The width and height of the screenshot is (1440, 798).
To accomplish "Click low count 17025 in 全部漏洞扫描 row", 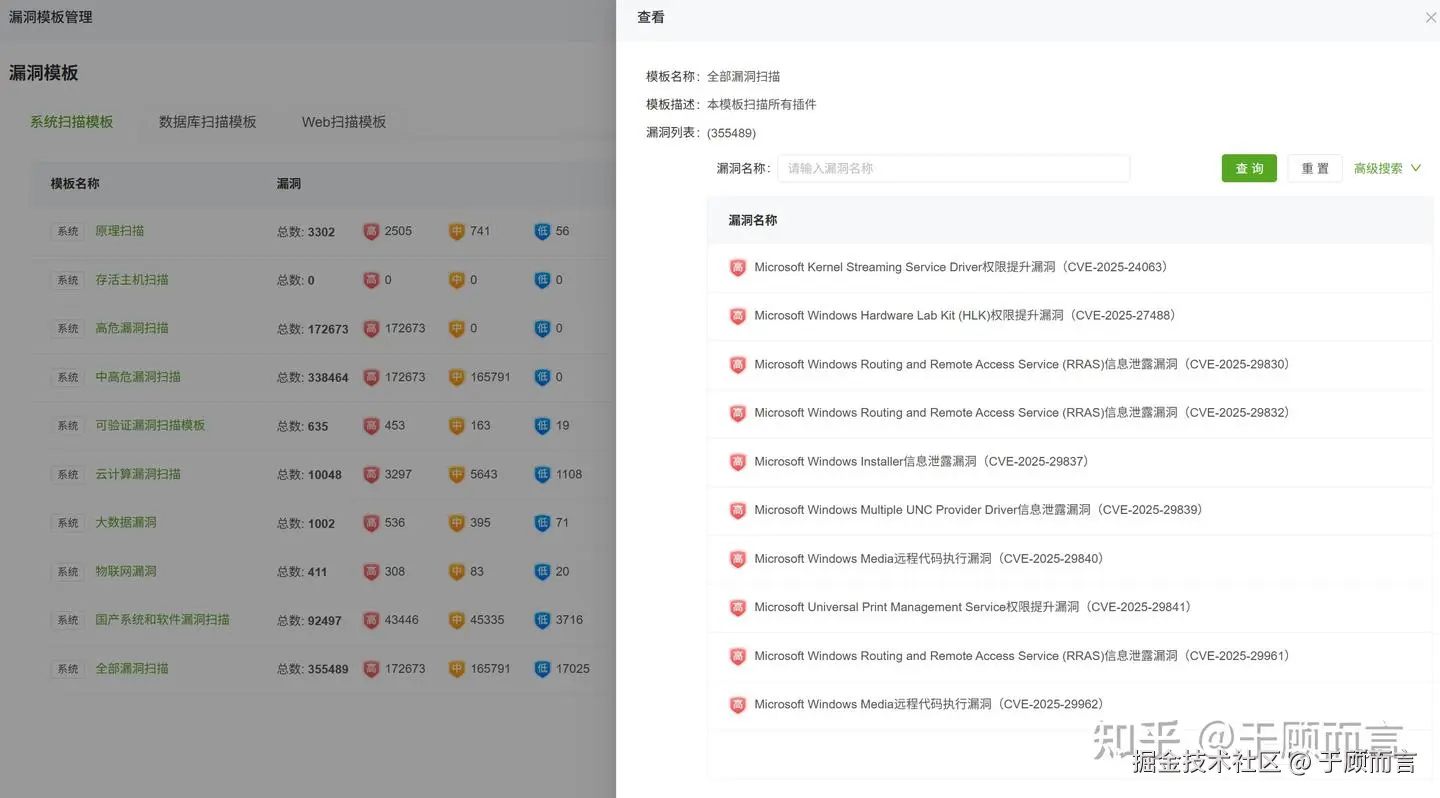I will point(573,669).
